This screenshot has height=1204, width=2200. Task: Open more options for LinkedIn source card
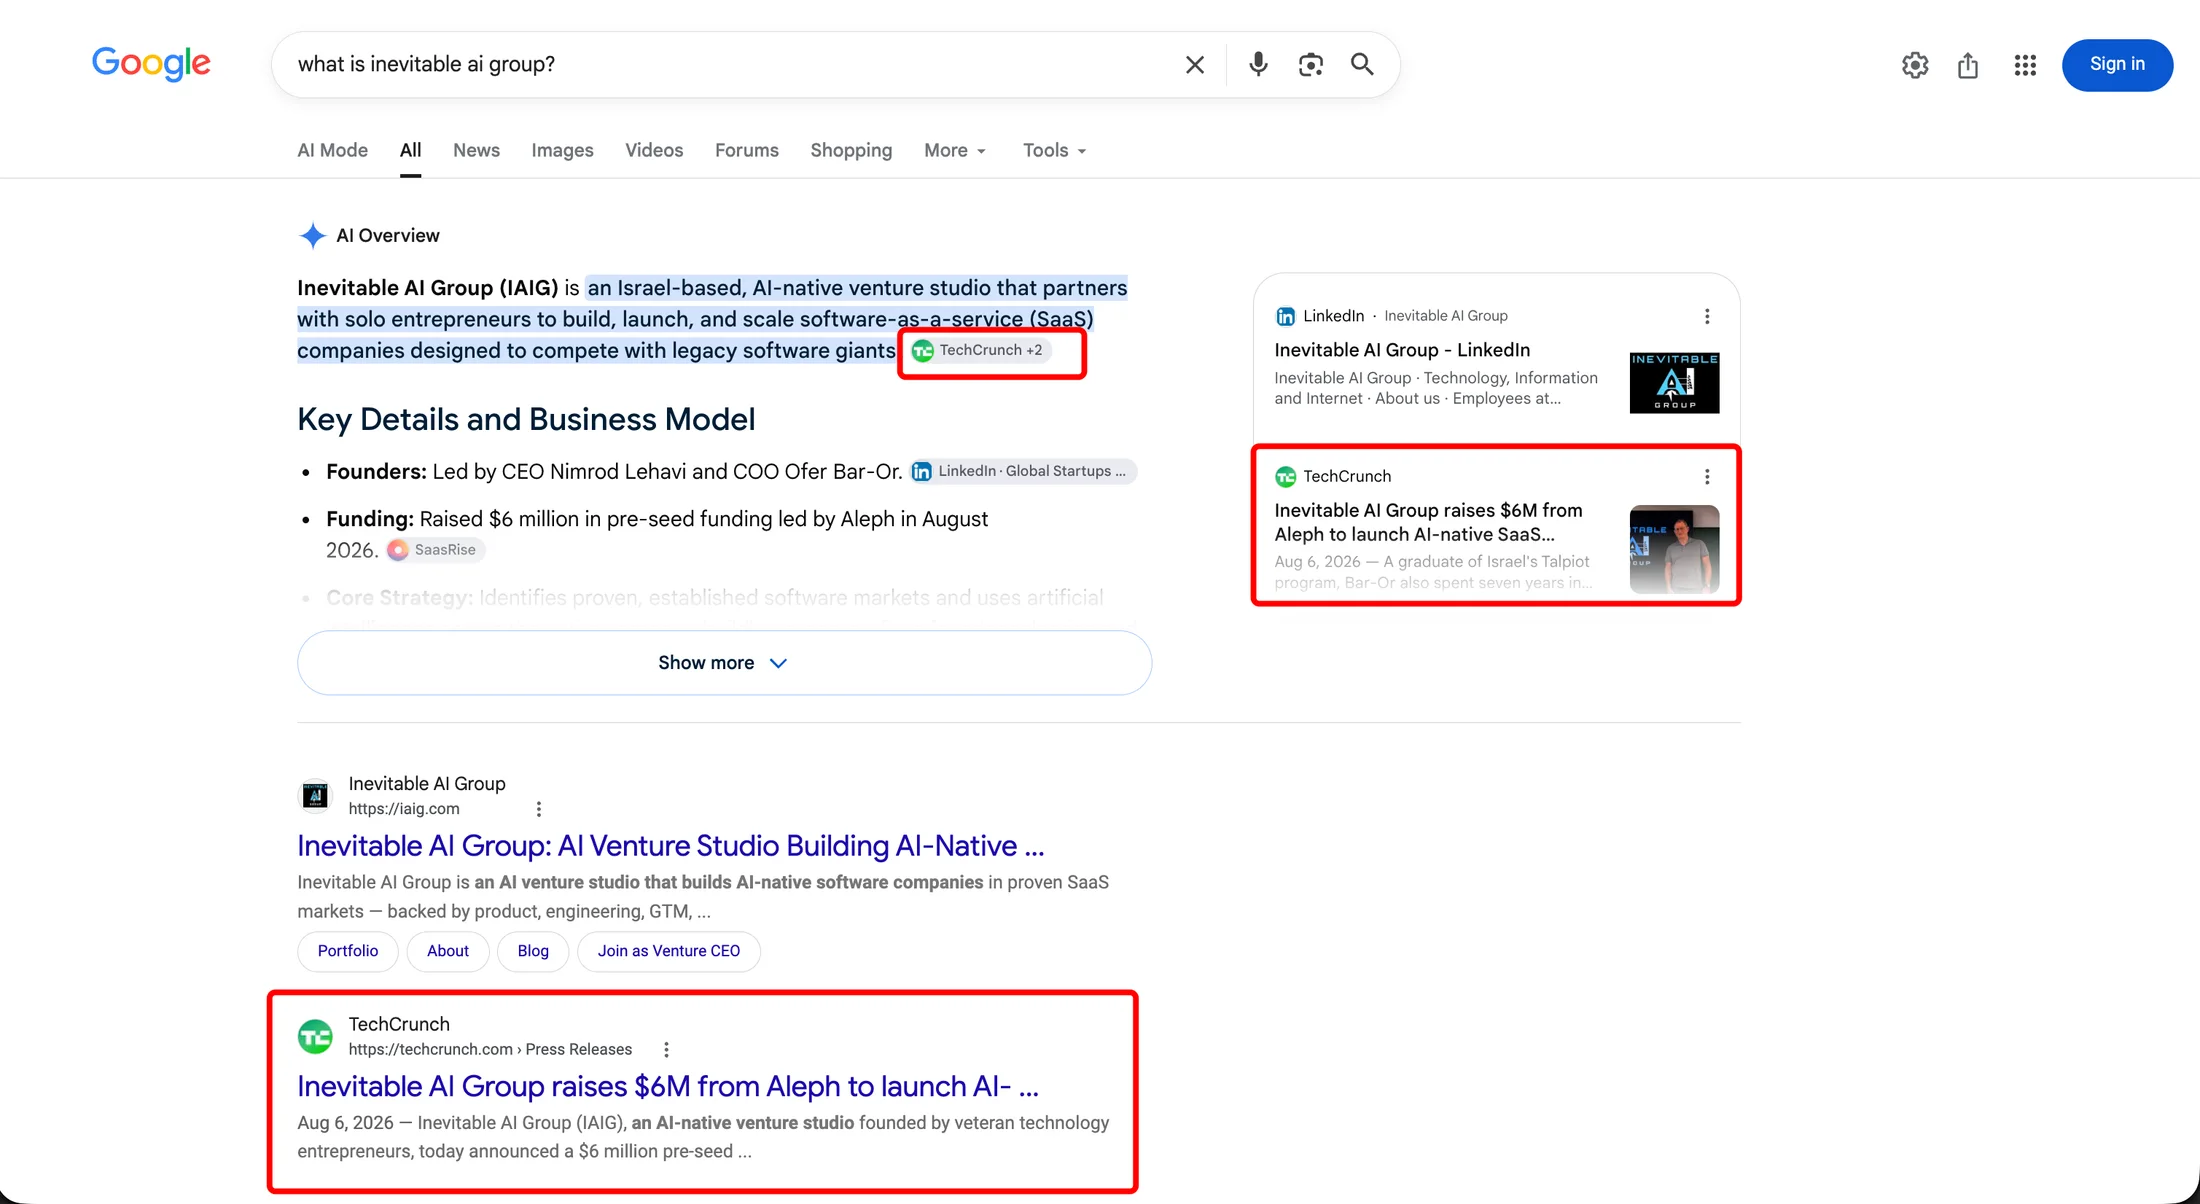1707,316
